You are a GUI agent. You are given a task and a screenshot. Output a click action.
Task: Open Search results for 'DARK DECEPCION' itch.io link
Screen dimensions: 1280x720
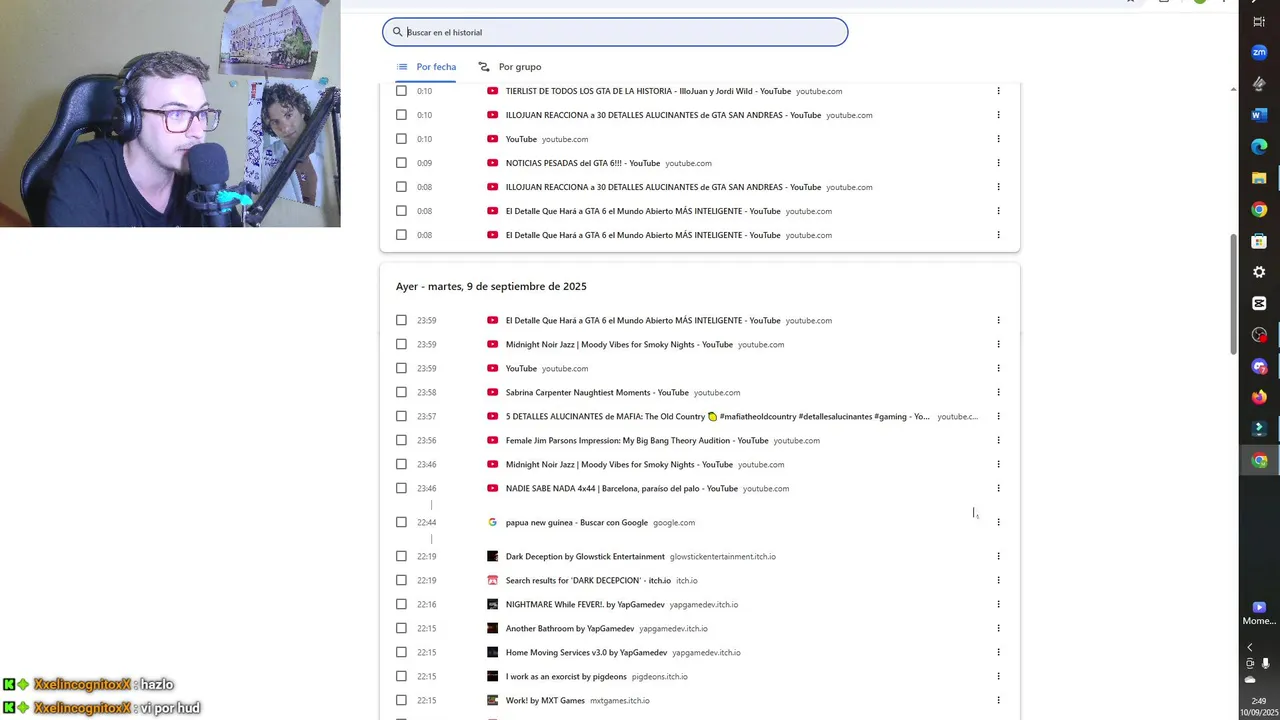tap(588, 580)
